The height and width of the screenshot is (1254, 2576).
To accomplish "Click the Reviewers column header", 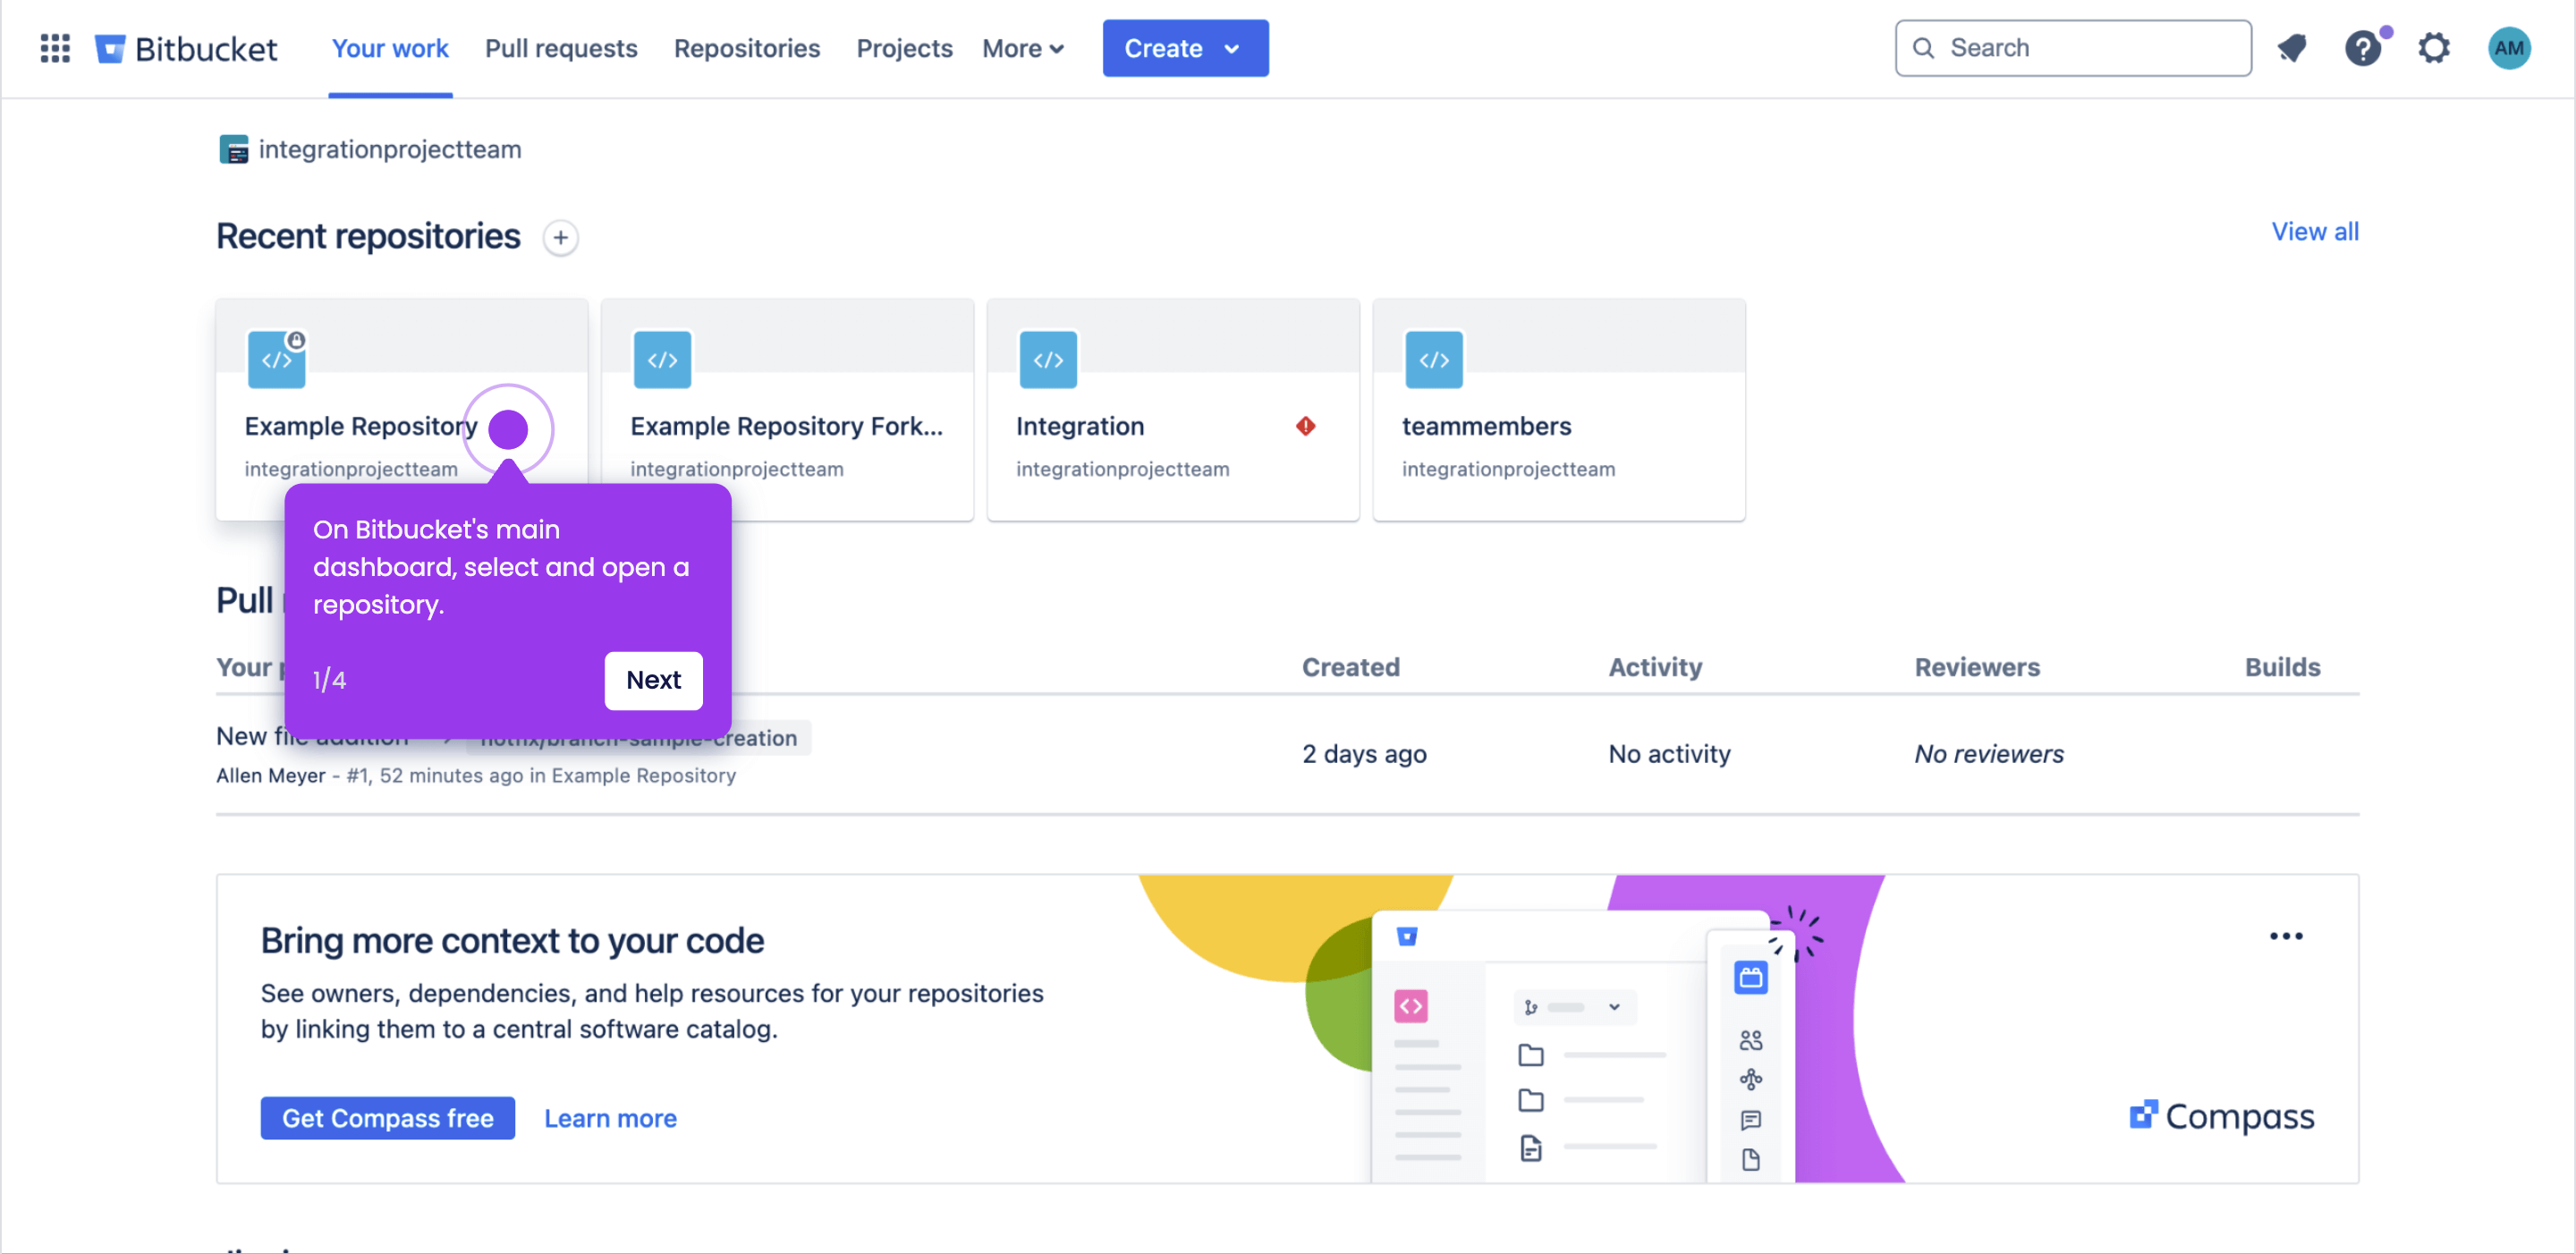I will click(1976, 667).
